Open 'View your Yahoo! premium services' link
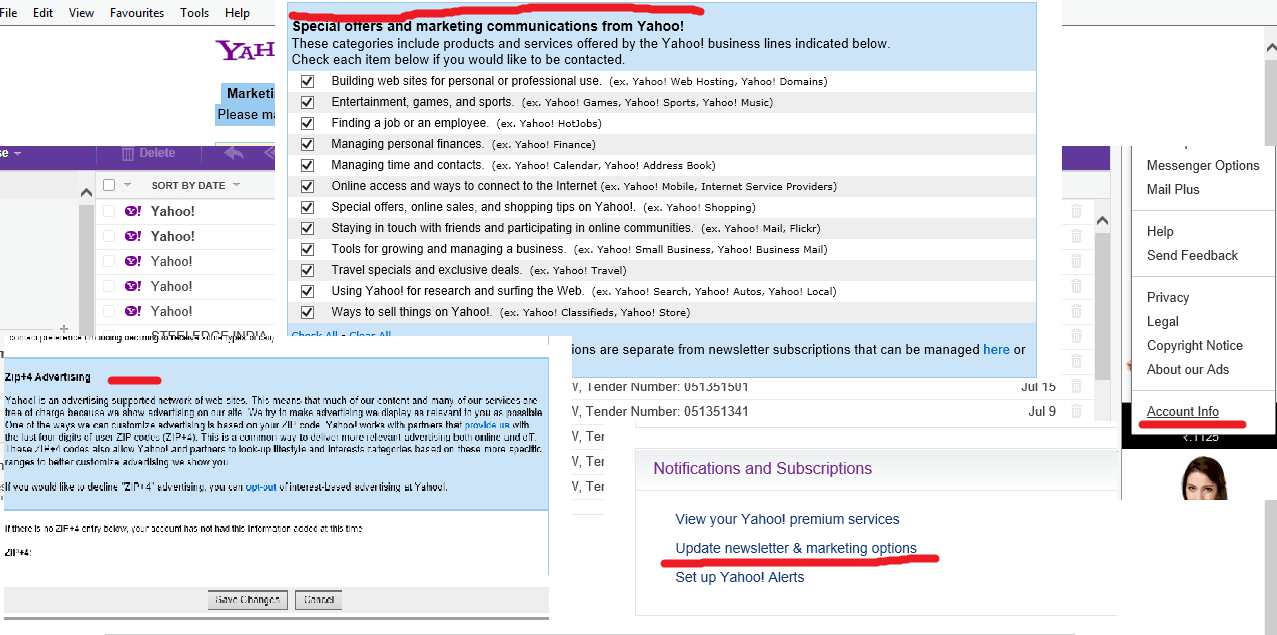Image resolution: width=1277 pixels, height=635 pixels. pos(787,519)
